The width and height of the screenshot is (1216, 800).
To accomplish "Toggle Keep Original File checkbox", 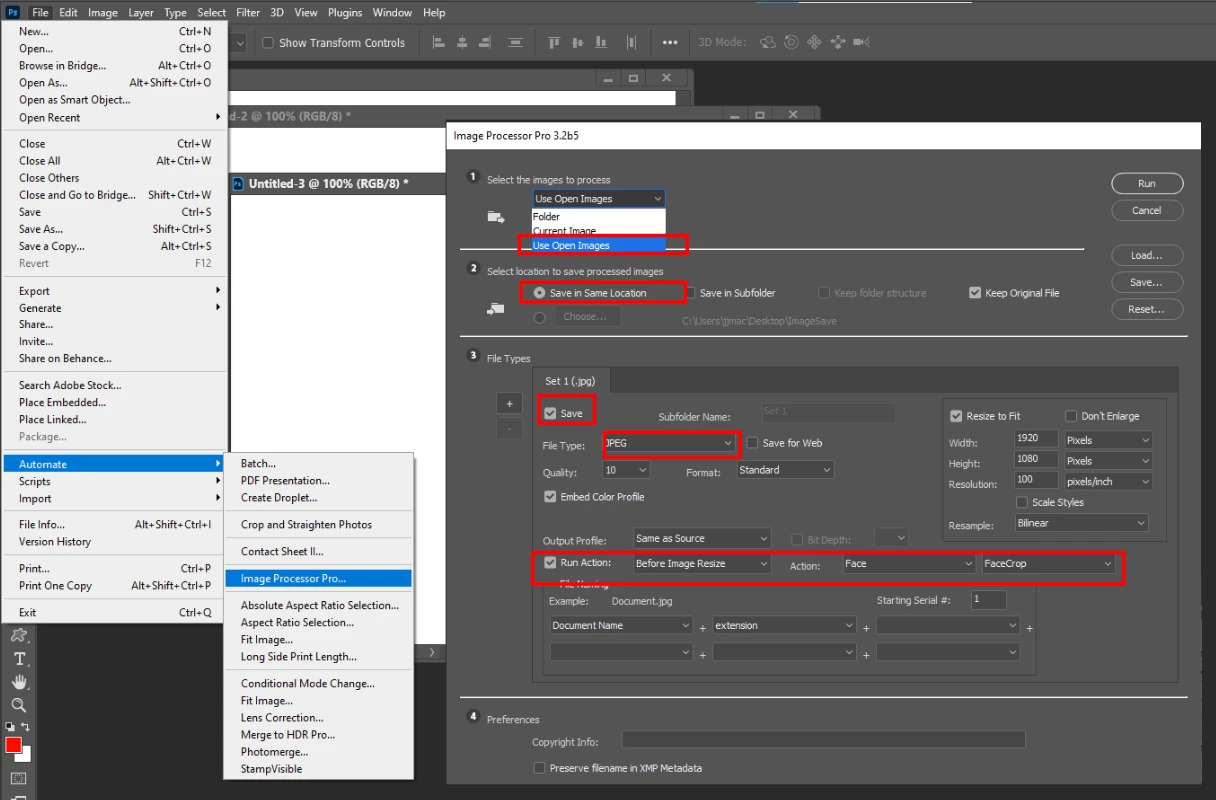I will point(975,293).
